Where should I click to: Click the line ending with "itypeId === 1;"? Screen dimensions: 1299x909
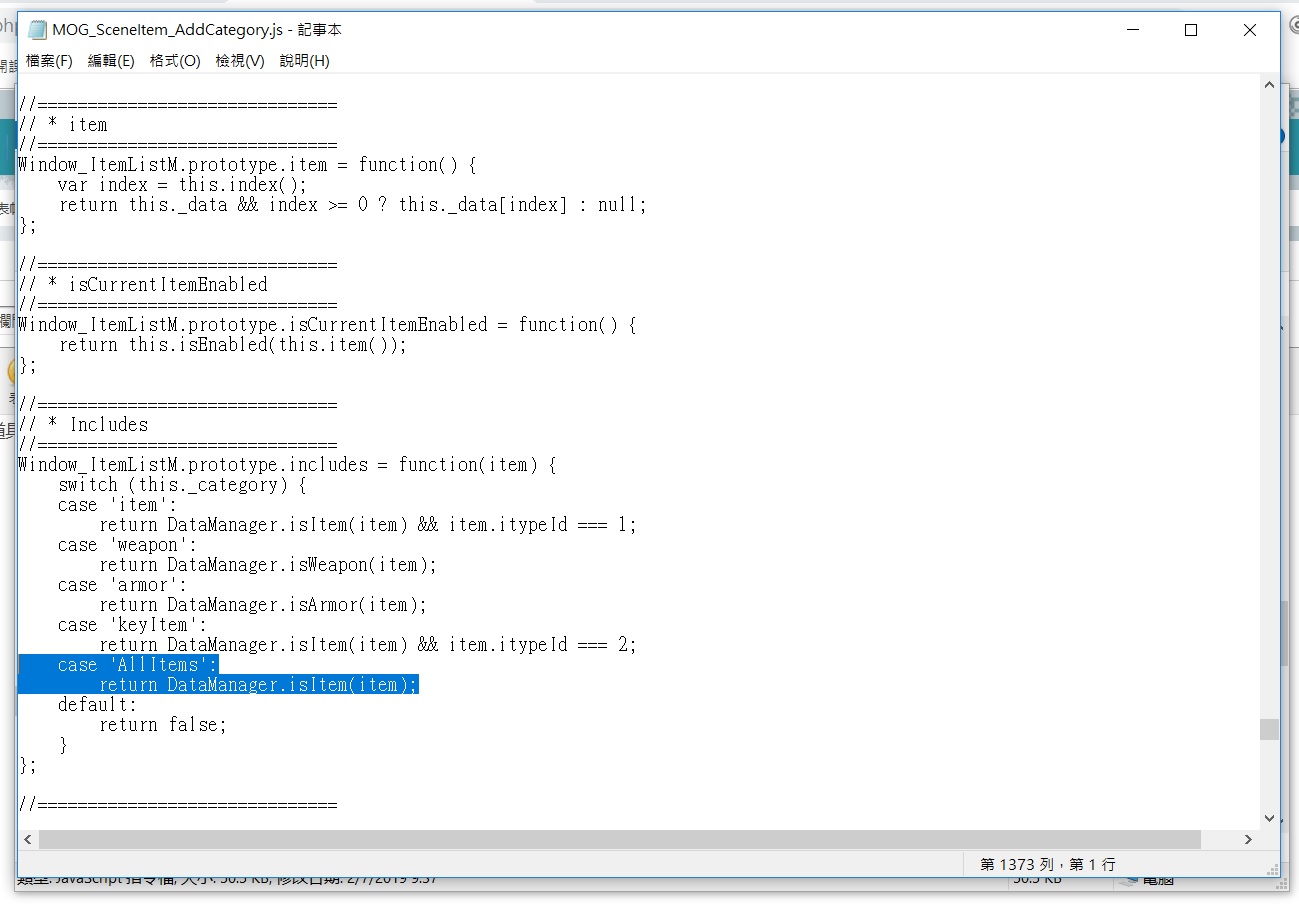tap(368, 525)
